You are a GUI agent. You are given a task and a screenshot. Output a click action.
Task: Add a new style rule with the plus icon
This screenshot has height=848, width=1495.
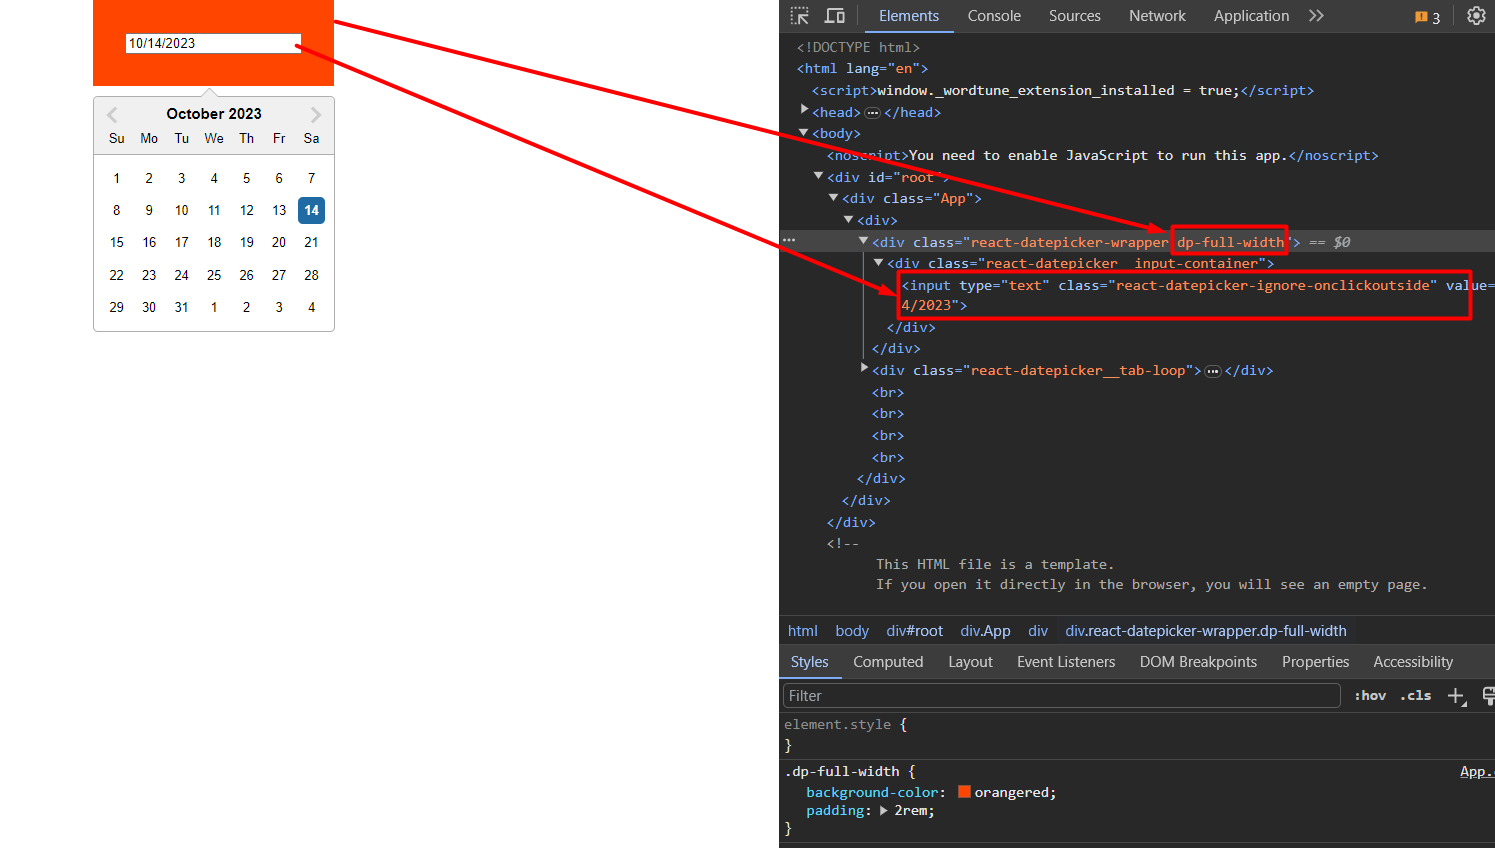pyautogui.click(x=1456, y=695)
